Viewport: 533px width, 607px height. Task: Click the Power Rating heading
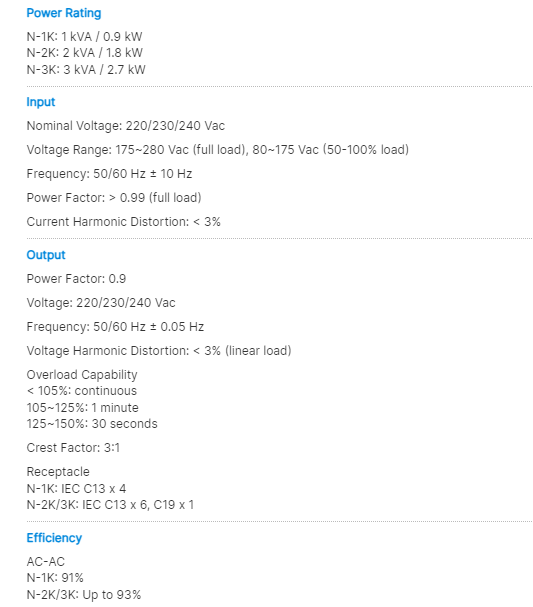64,13
